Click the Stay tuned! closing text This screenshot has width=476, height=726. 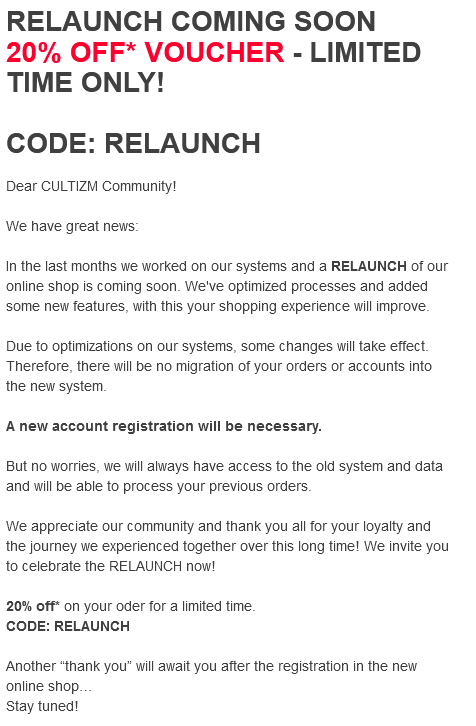[x=42, y=707]
